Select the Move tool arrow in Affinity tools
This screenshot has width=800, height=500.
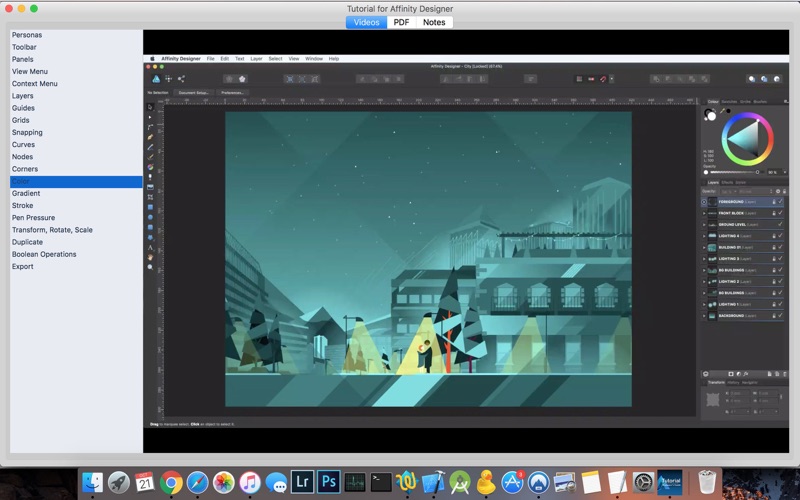tap(150, 107)
